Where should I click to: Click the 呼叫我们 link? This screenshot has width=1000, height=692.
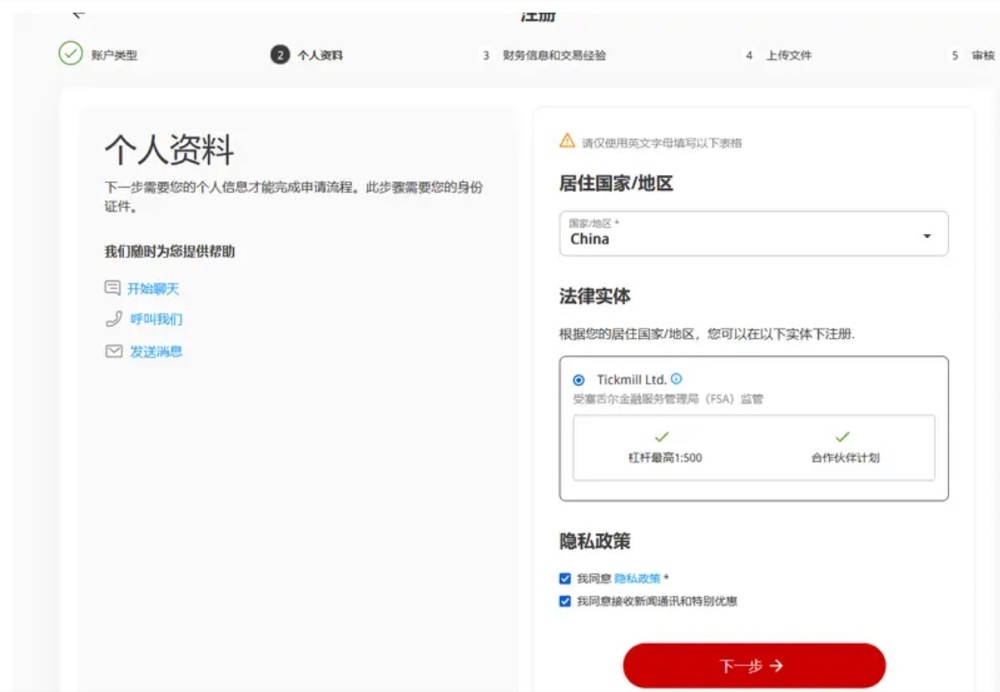tap(156, 319)
